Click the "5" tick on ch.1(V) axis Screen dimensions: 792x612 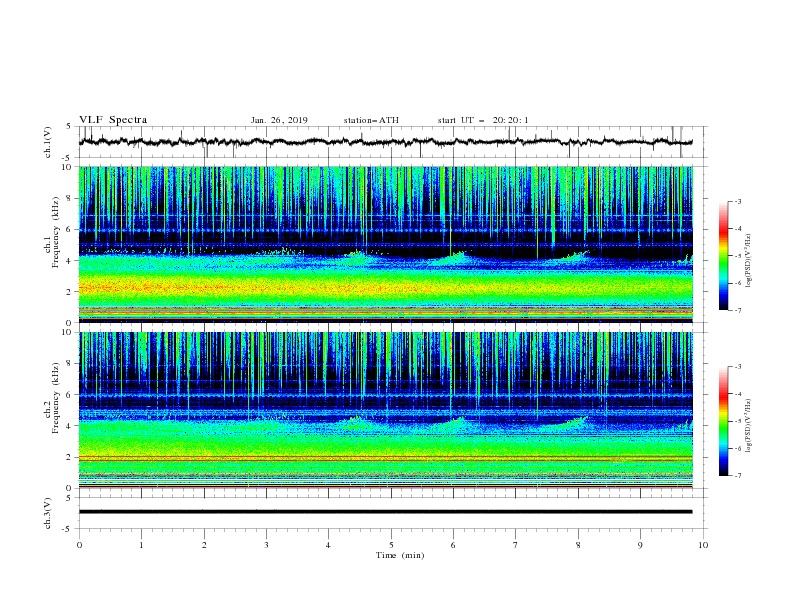pyautogui.click(x=69, y=126)
